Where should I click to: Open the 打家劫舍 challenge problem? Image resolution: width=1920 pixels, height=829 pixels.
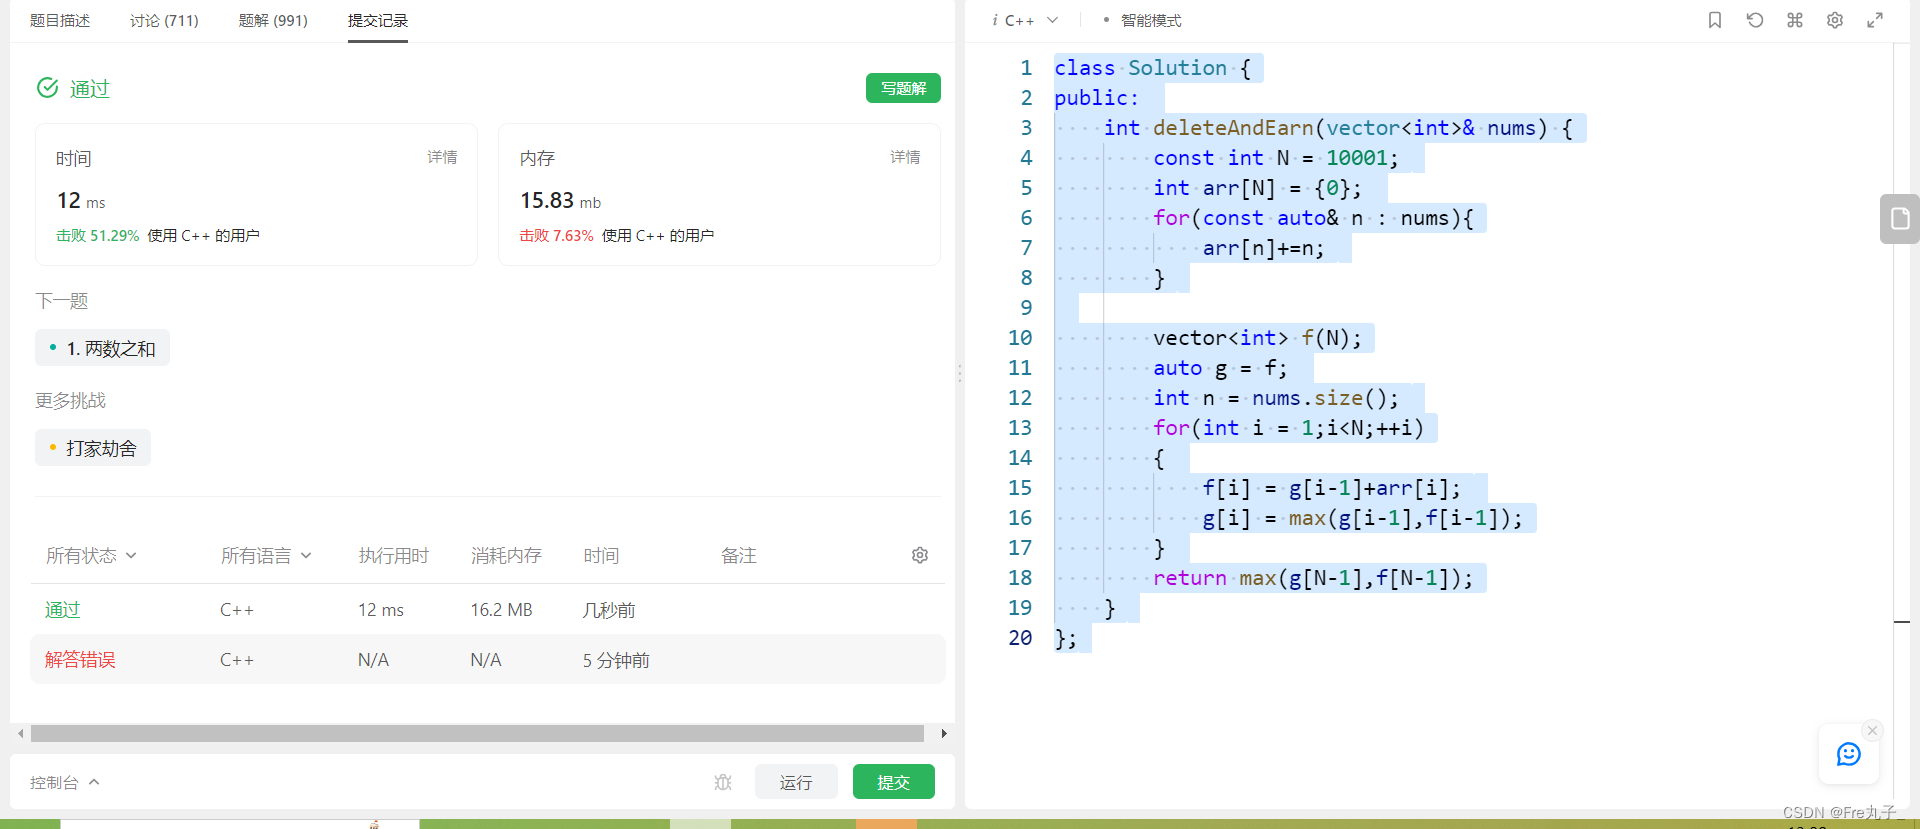click(x=93, y=448)
